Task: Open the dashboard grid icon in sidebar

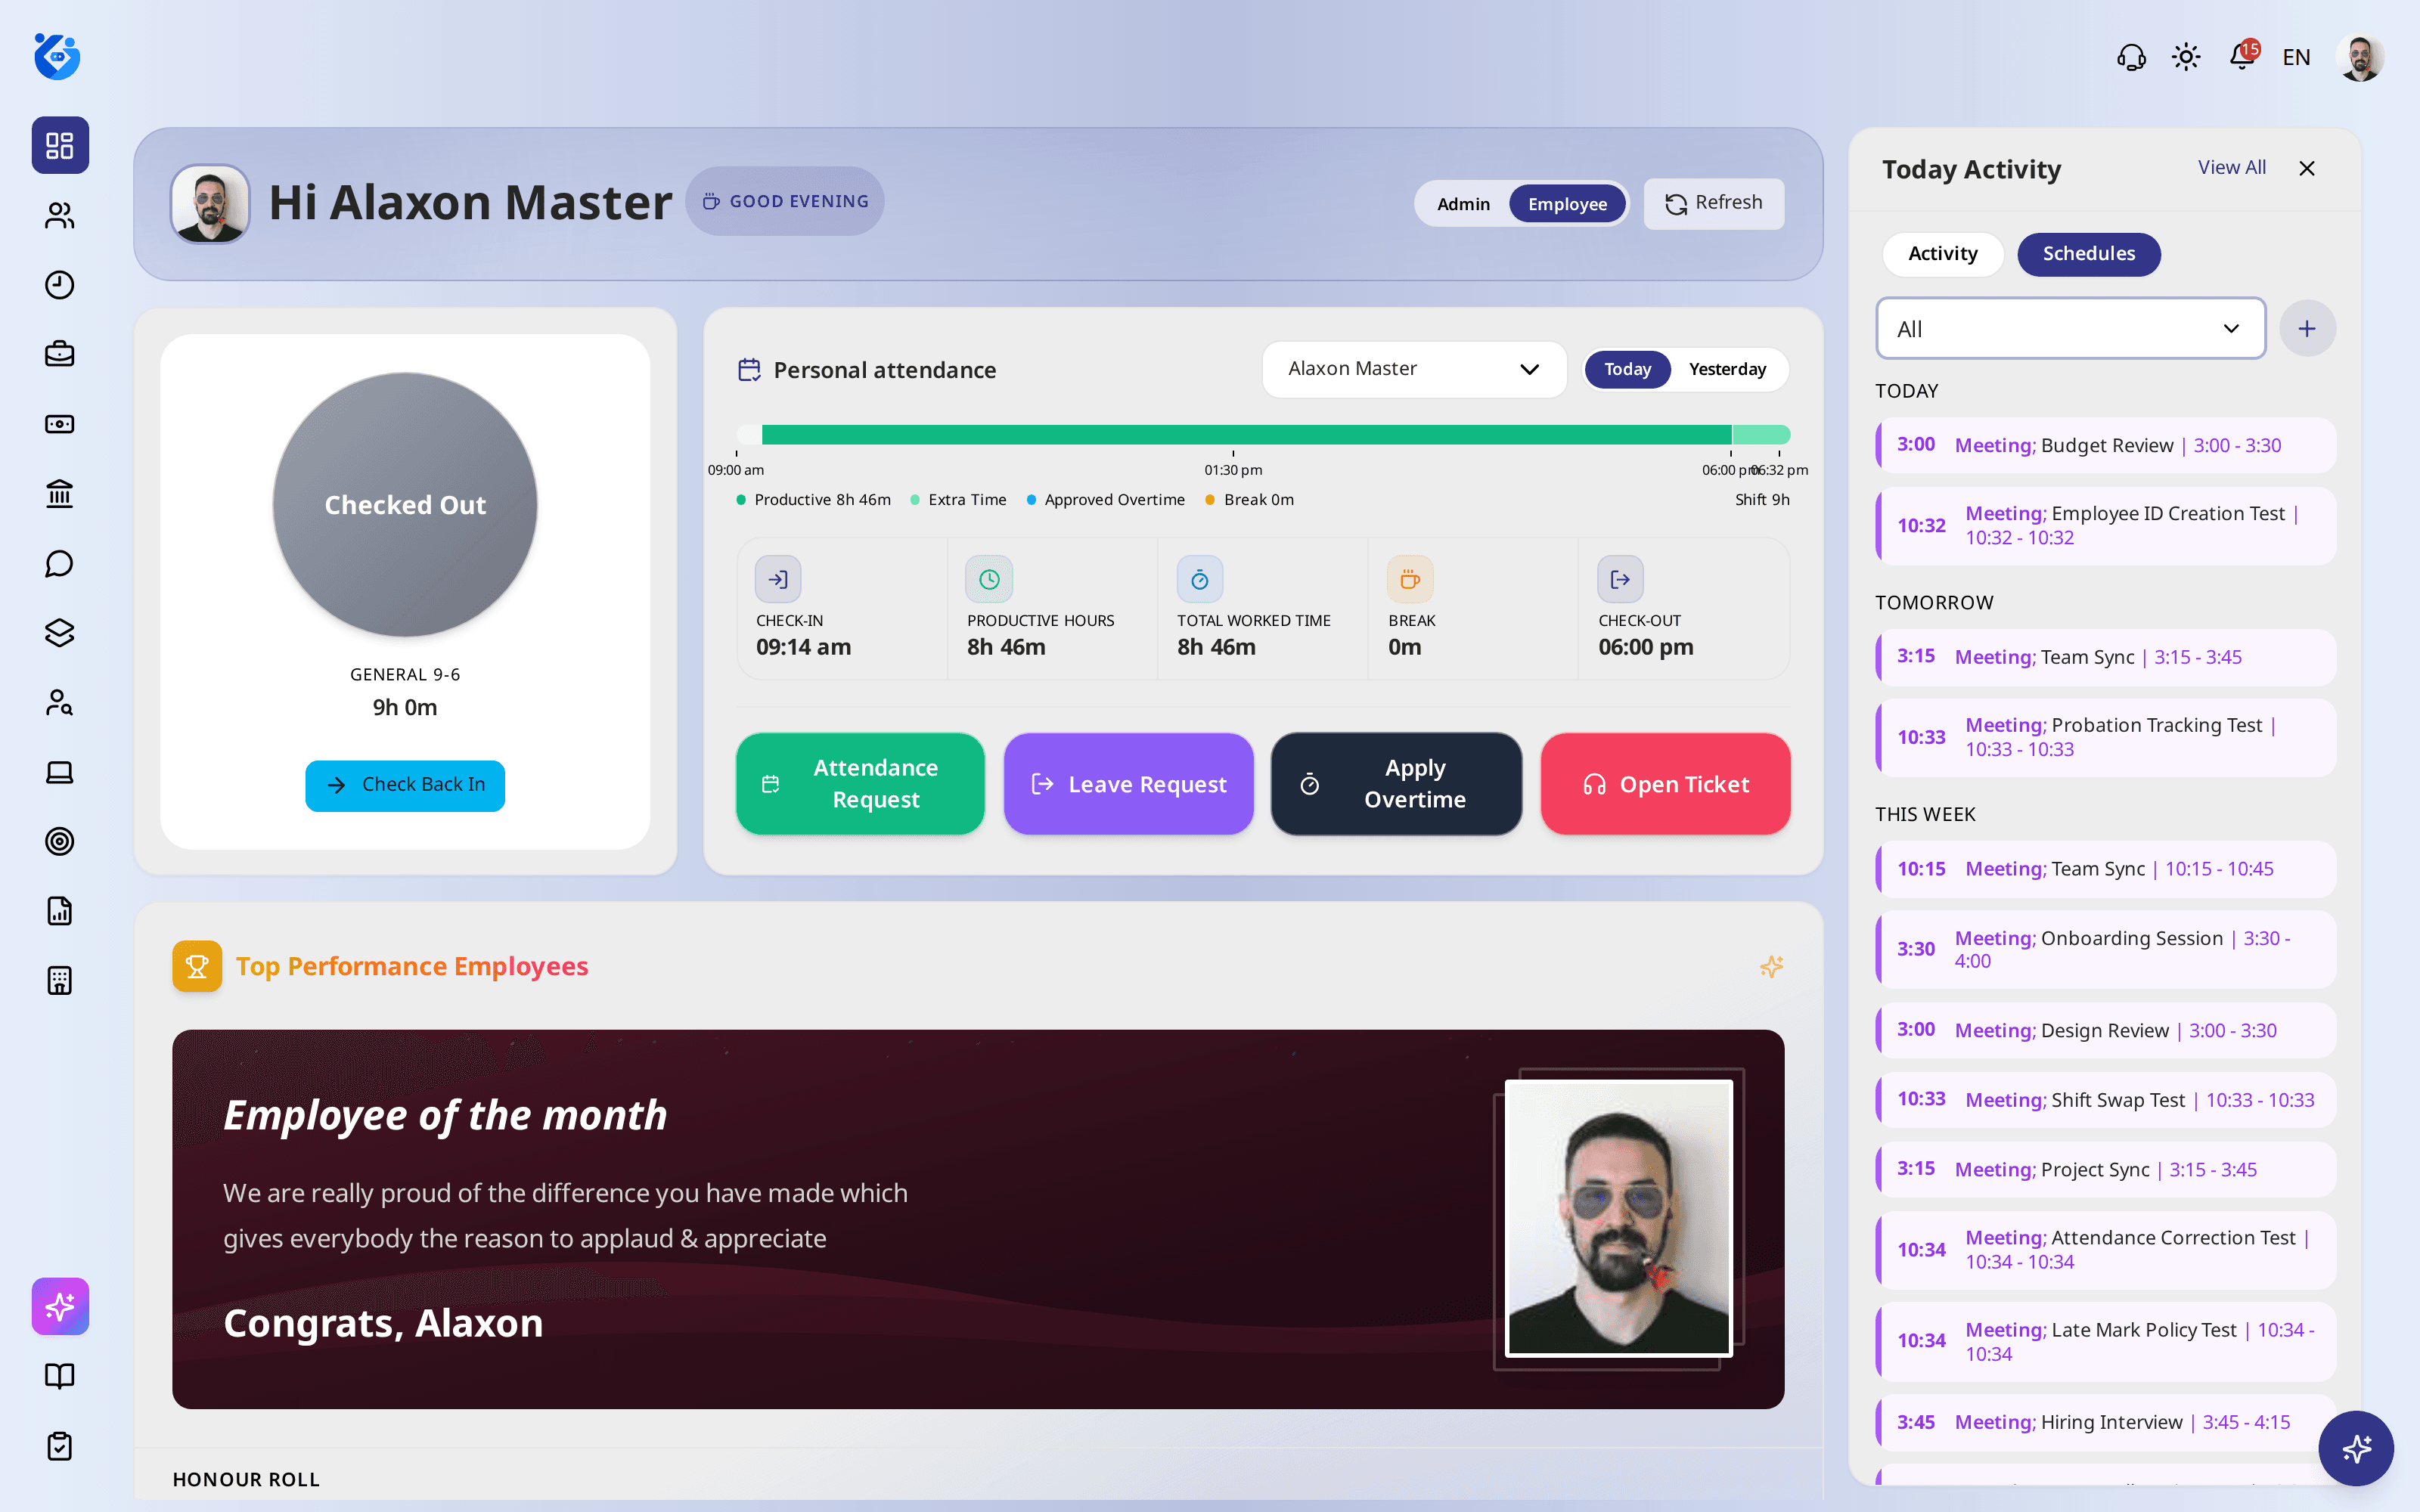Action: tap(60, 145)
